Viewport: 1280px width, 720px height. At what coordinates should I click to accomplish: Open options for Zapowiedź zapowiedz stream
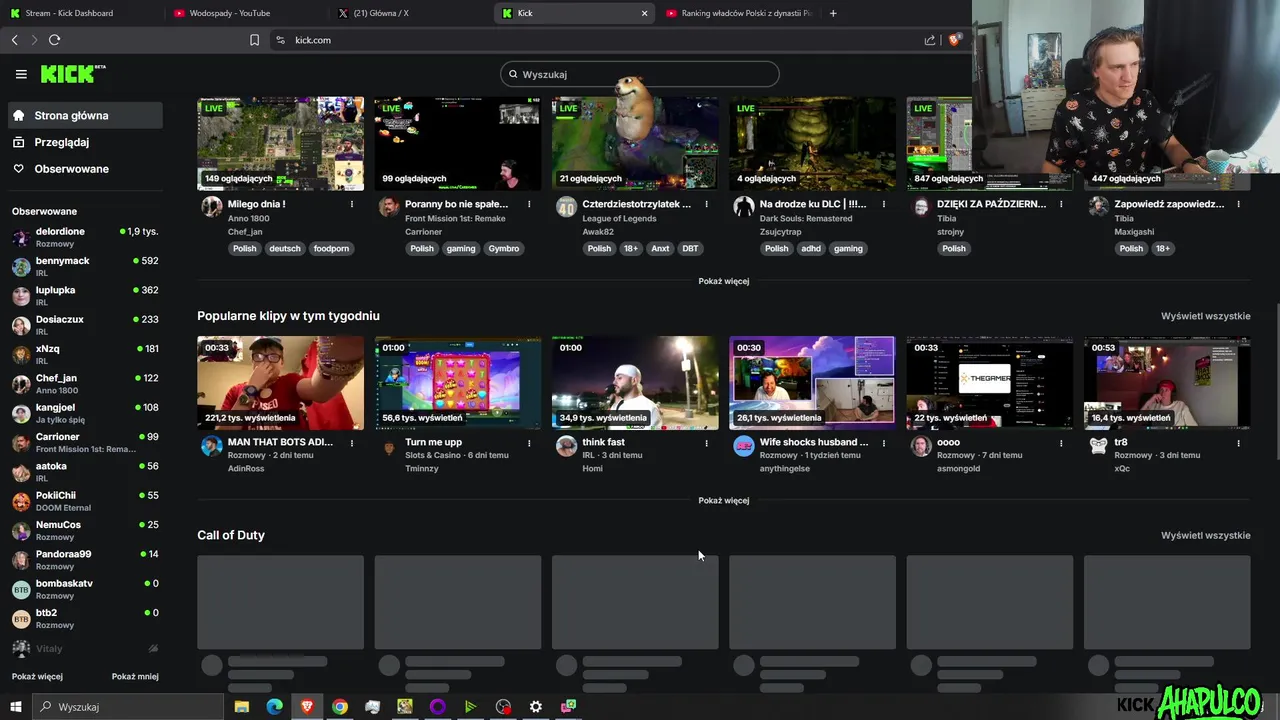point(1238,204)
